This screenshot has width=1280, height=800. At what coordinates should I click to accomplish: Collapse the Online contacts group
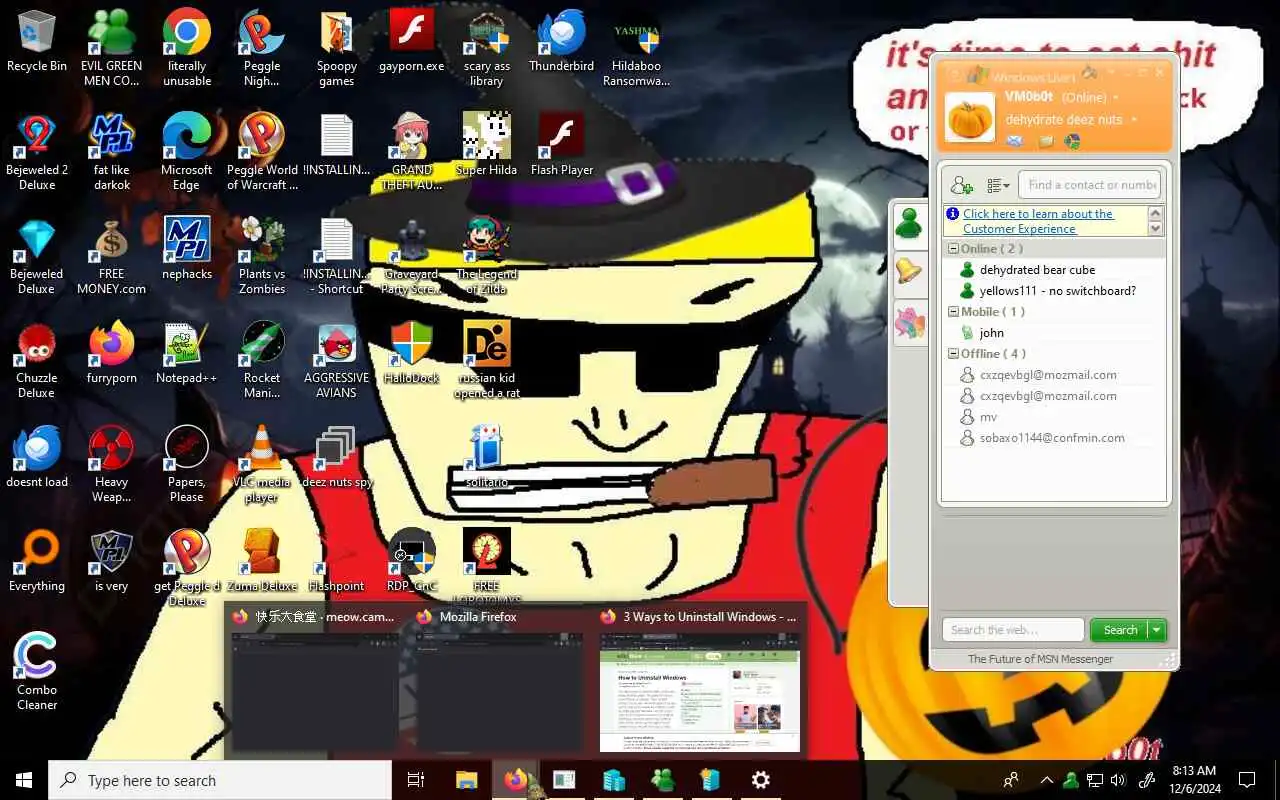point(953,249)
